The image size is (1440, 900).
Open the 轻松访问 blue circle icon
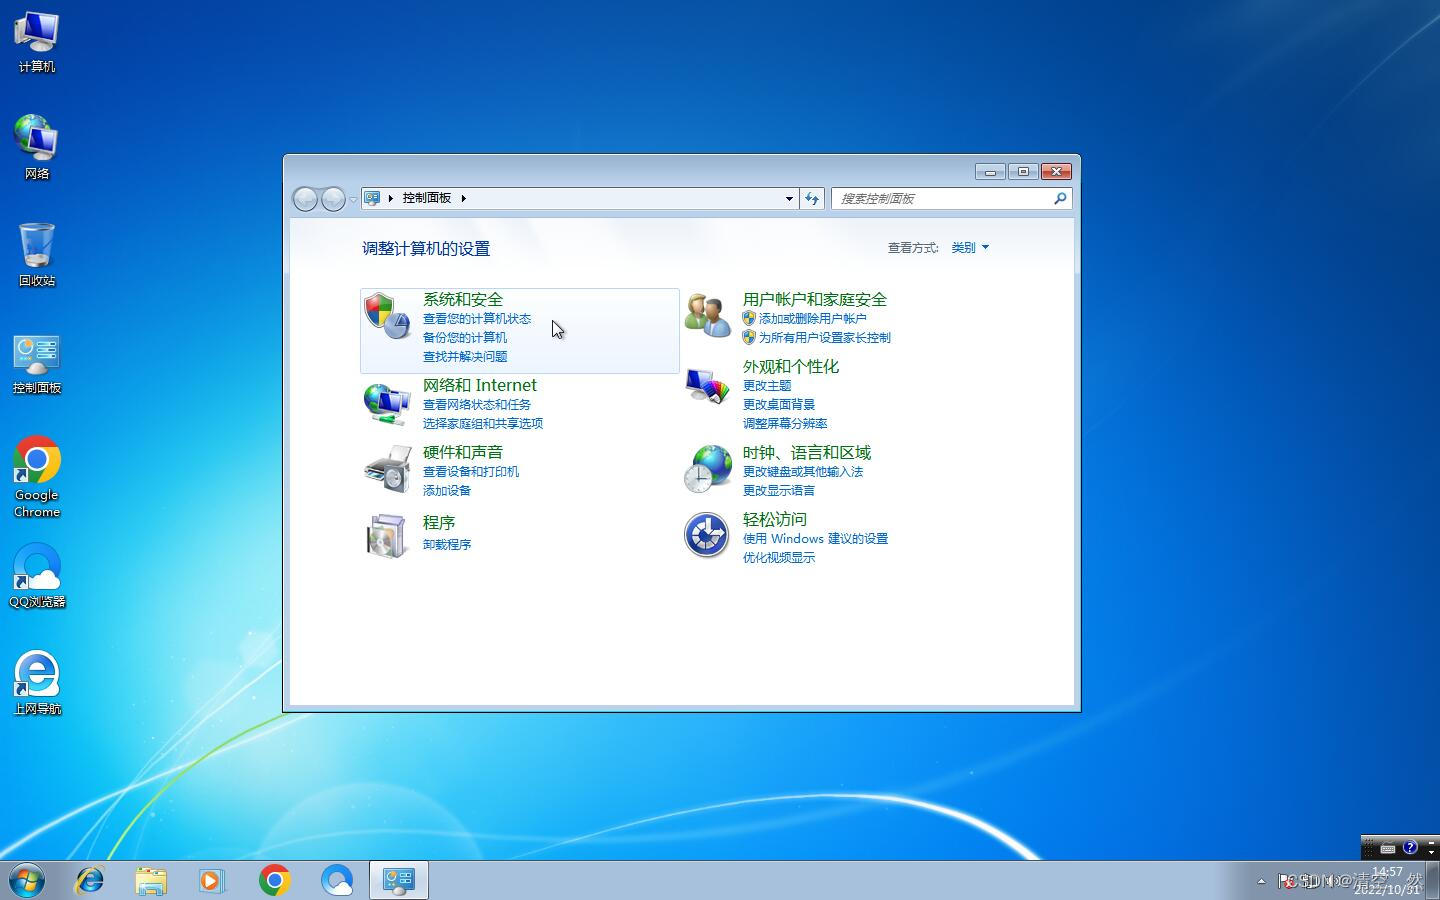707,535
